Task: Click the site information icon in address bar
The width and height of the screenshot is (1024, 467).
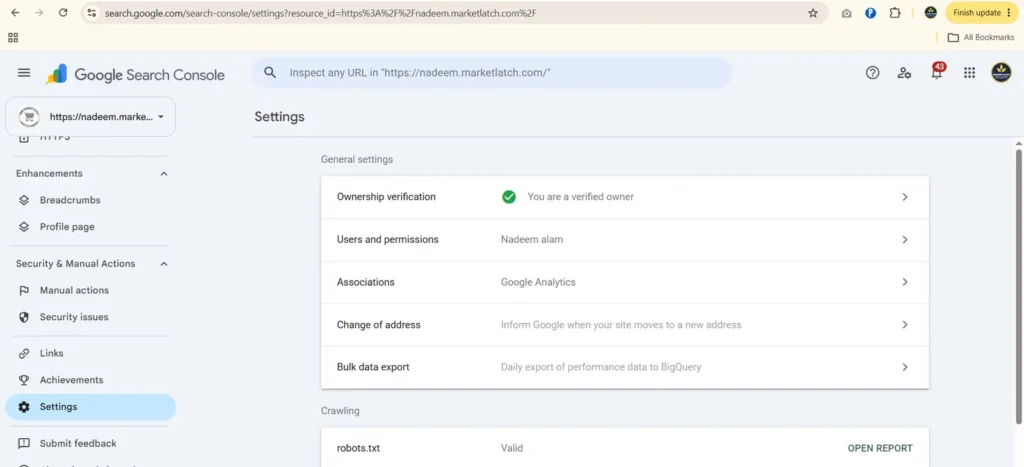Action: (91, 13)
